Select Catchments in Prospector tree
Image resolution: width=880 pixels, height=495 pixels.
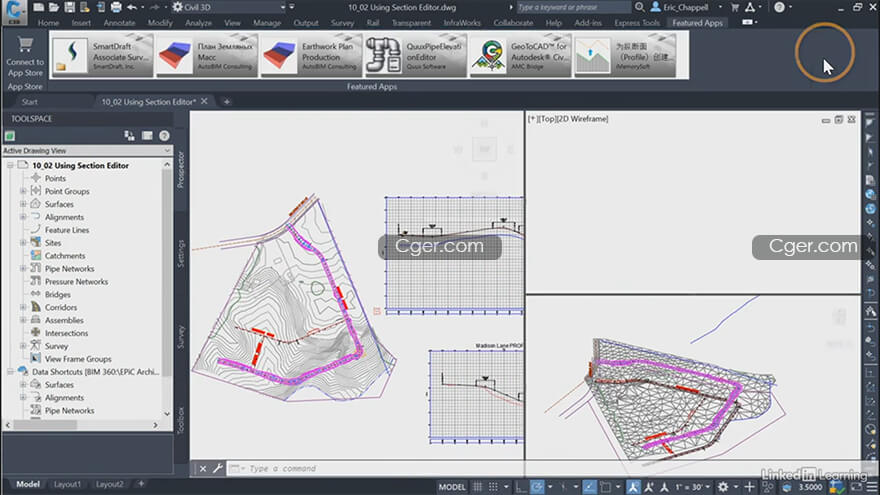pyautogui.click(x=65, y=256)
